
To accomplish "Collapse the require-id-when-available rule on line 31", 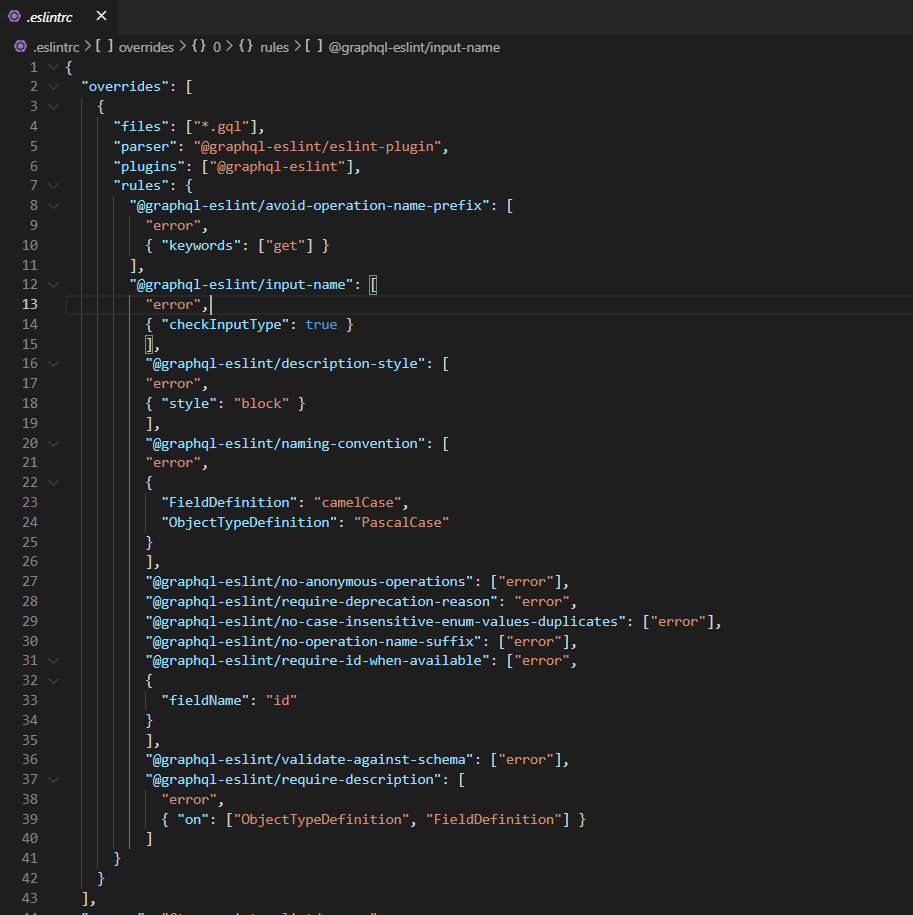I will pyautogui.click(x=53, y=661).
